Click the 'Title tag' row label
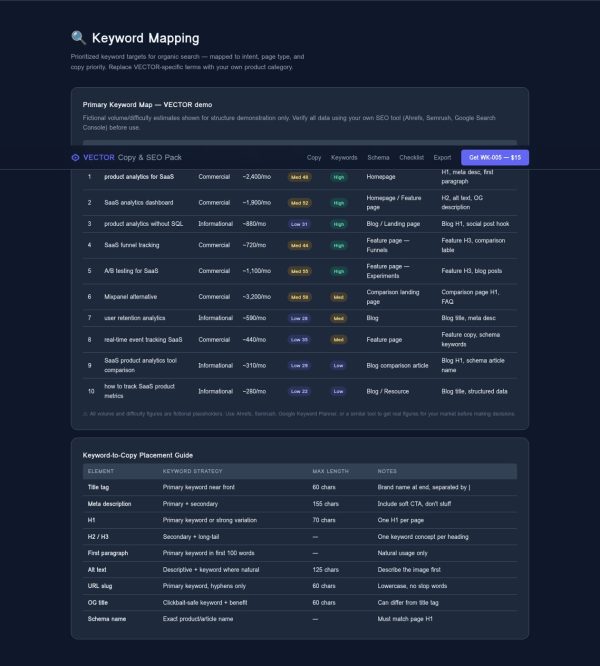The height and width of the screenshot is (666, 600). 98,487
